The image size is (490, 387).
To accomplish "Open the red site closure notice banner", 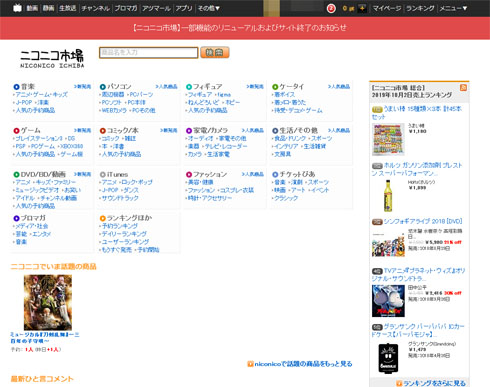I will [240, 28].
